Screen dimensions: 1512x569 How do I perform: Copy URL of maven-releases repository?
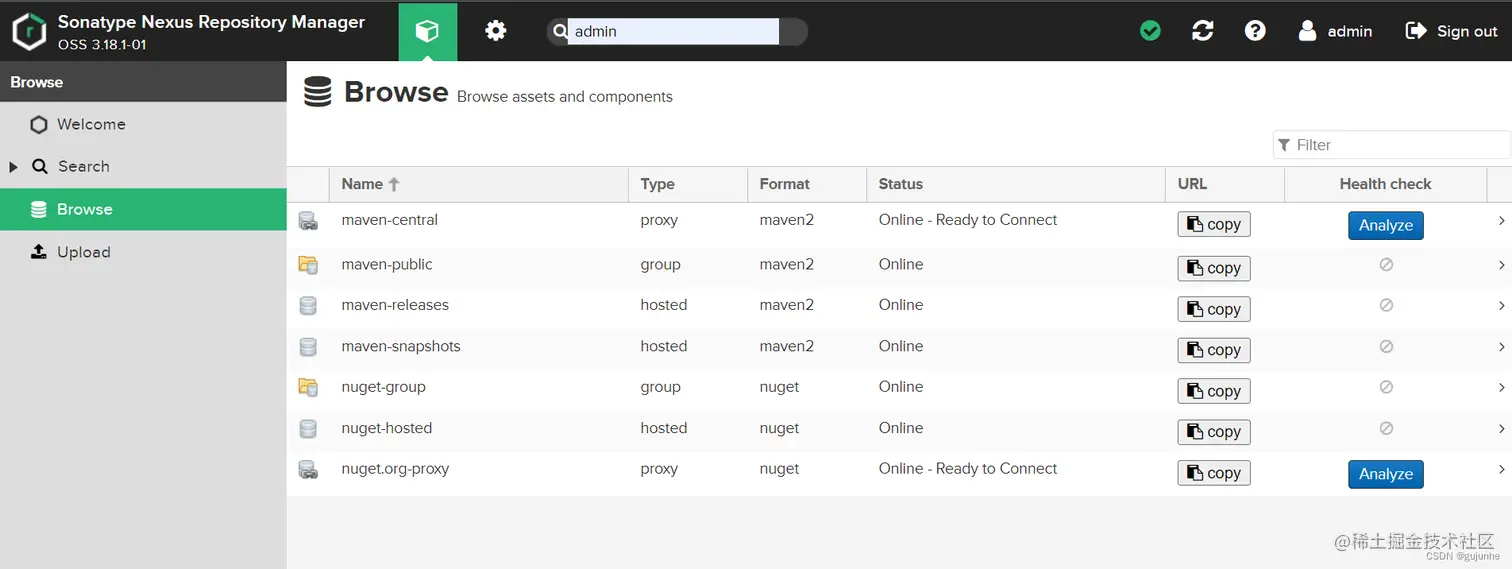pyautogui.click(x=1213, y=309)
